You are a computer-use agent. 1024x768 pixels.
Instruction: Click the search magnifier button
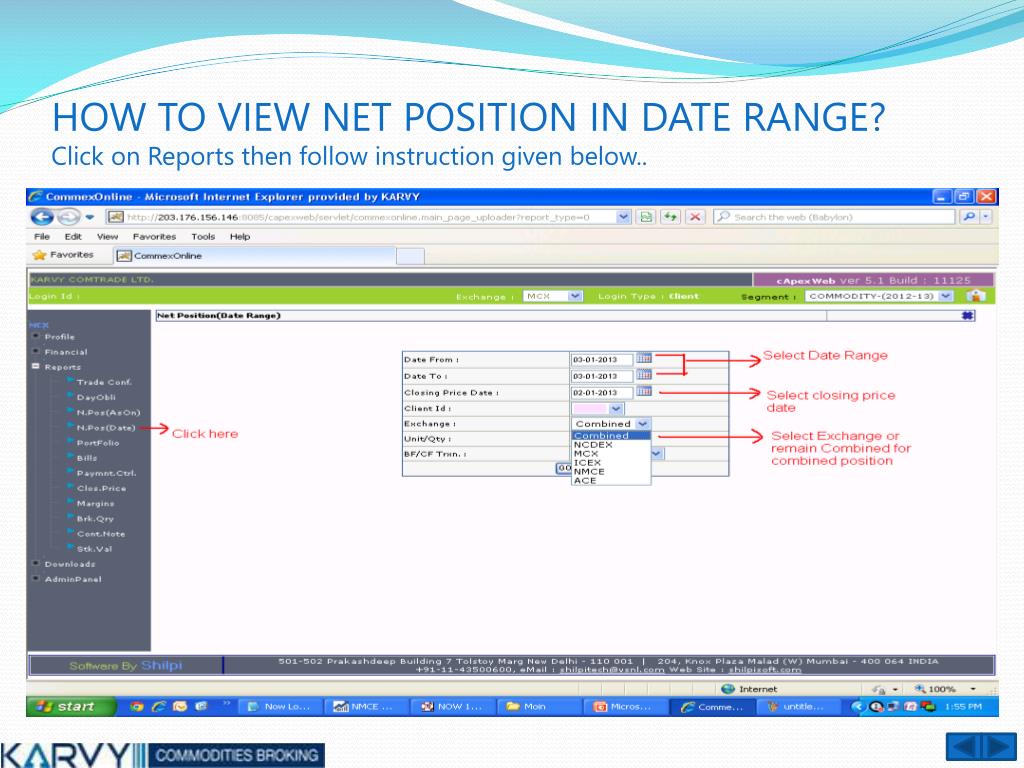tap(969, 217)
